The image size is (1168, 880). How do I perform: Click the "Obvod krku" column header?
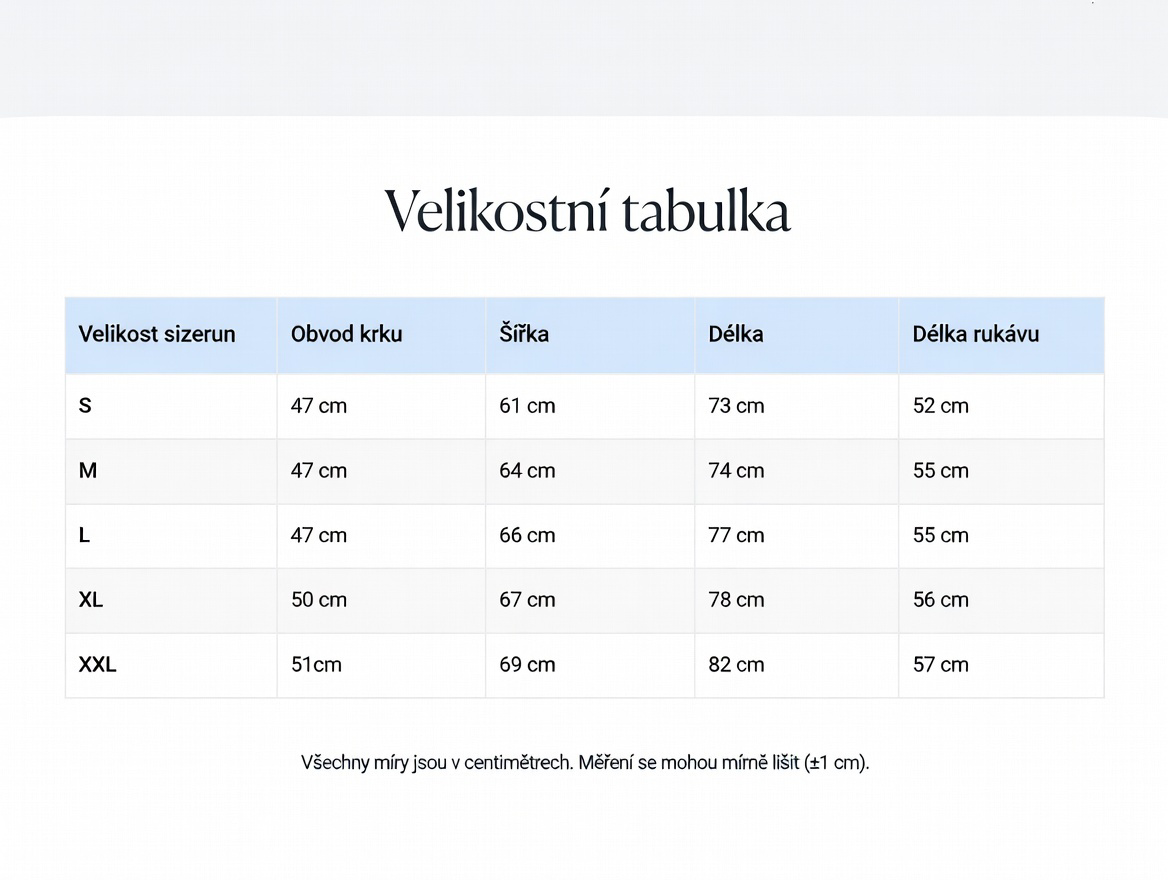coord(346,334)
